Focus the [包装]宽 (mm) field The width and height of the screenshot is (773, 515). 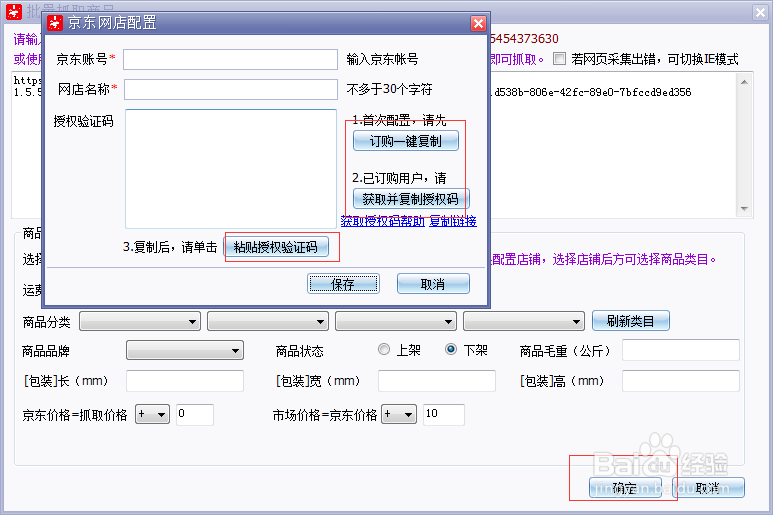click(x=437, y=381)
